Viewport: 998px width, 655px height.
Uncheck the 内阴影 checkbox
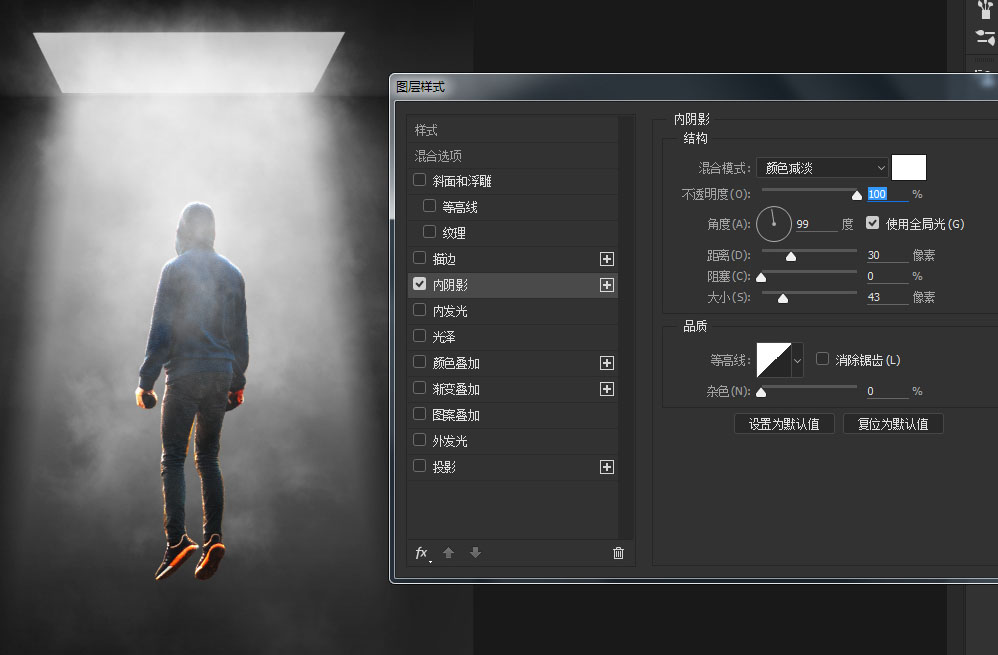(419, 284)
